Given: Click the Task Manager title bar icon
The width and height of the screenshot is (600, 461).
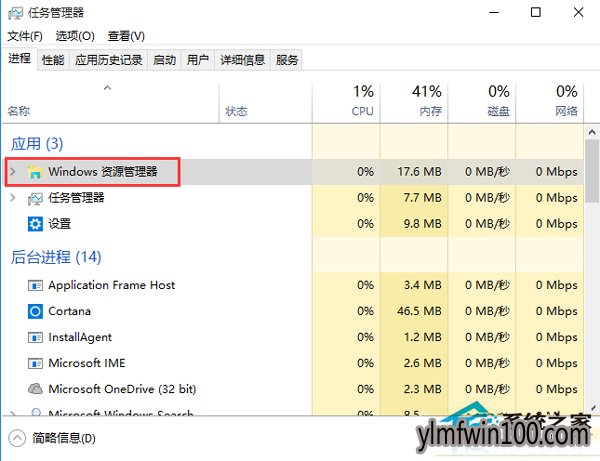Looking at the screenshot, I should pyautogui.click(x=15, y=13).
